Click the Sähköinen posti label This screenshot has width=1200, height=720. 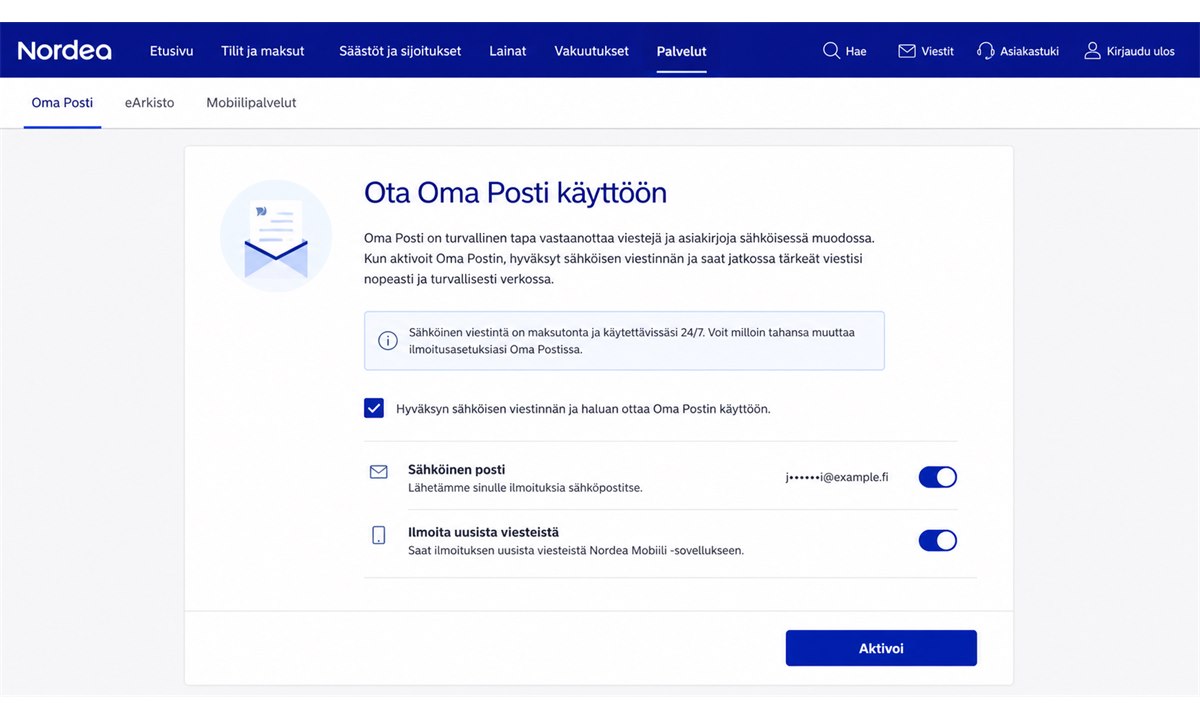457,469
